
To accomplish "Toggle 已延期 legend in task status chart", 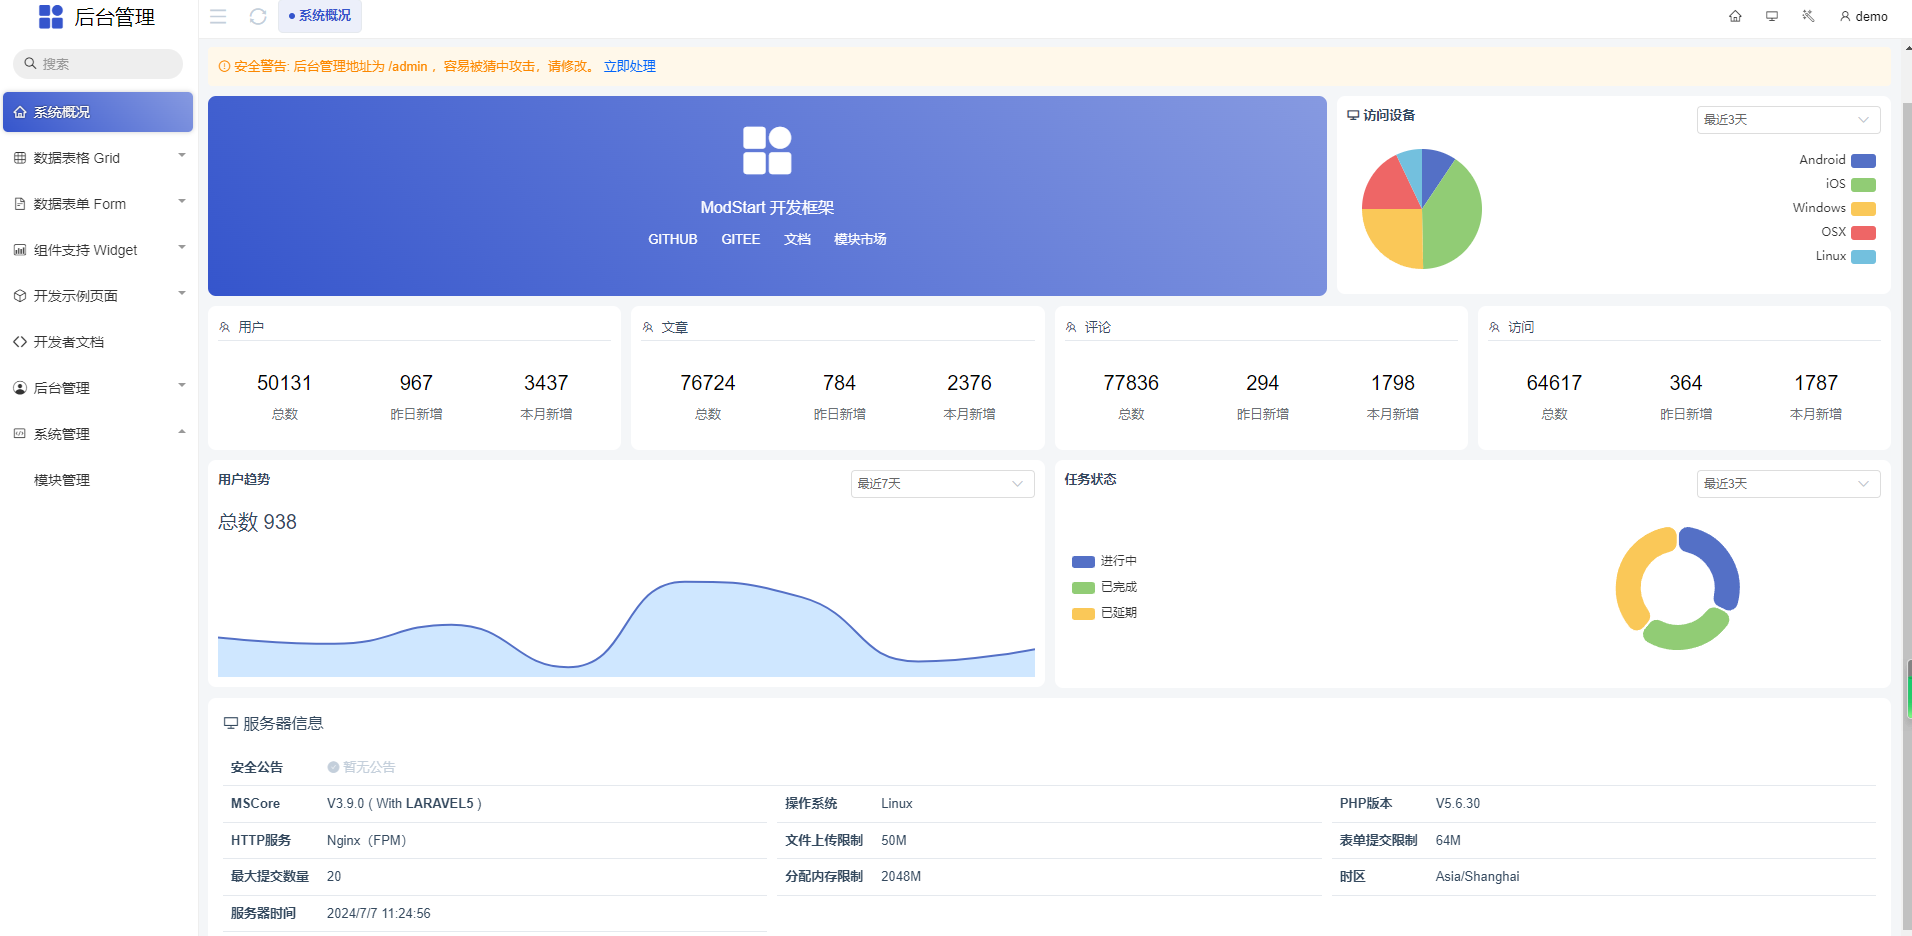I will [1104, 613].
